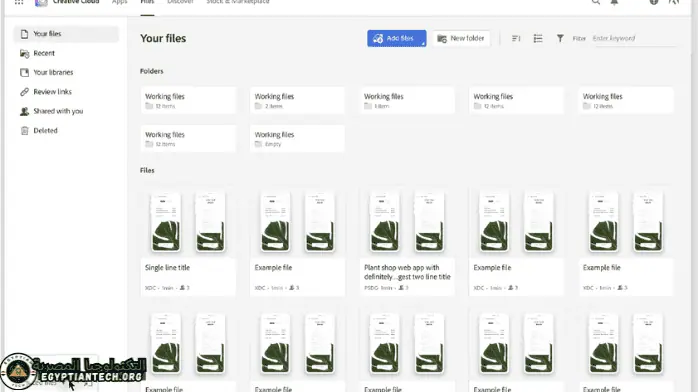Click the Your files page heading

click(x=163, y=38)
